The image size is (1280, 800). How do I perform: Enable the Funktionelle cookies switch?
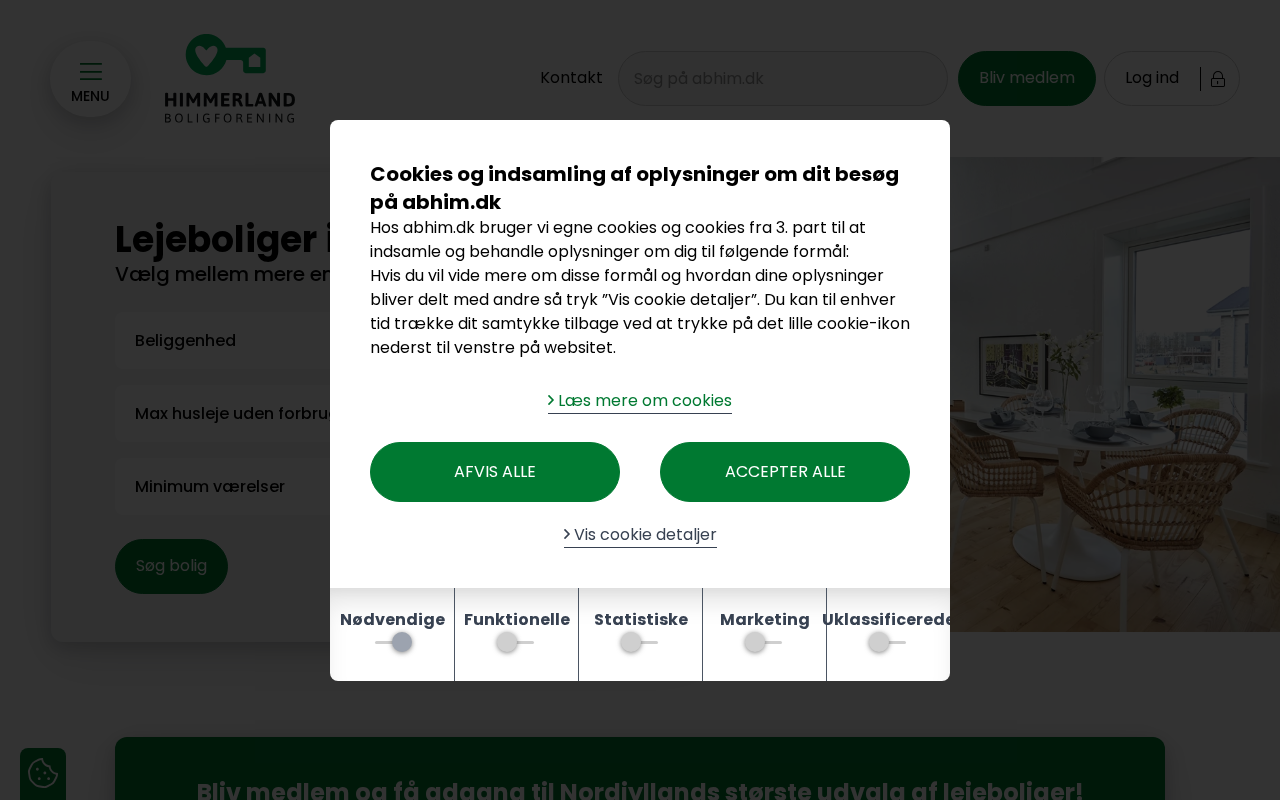[516, 642]
